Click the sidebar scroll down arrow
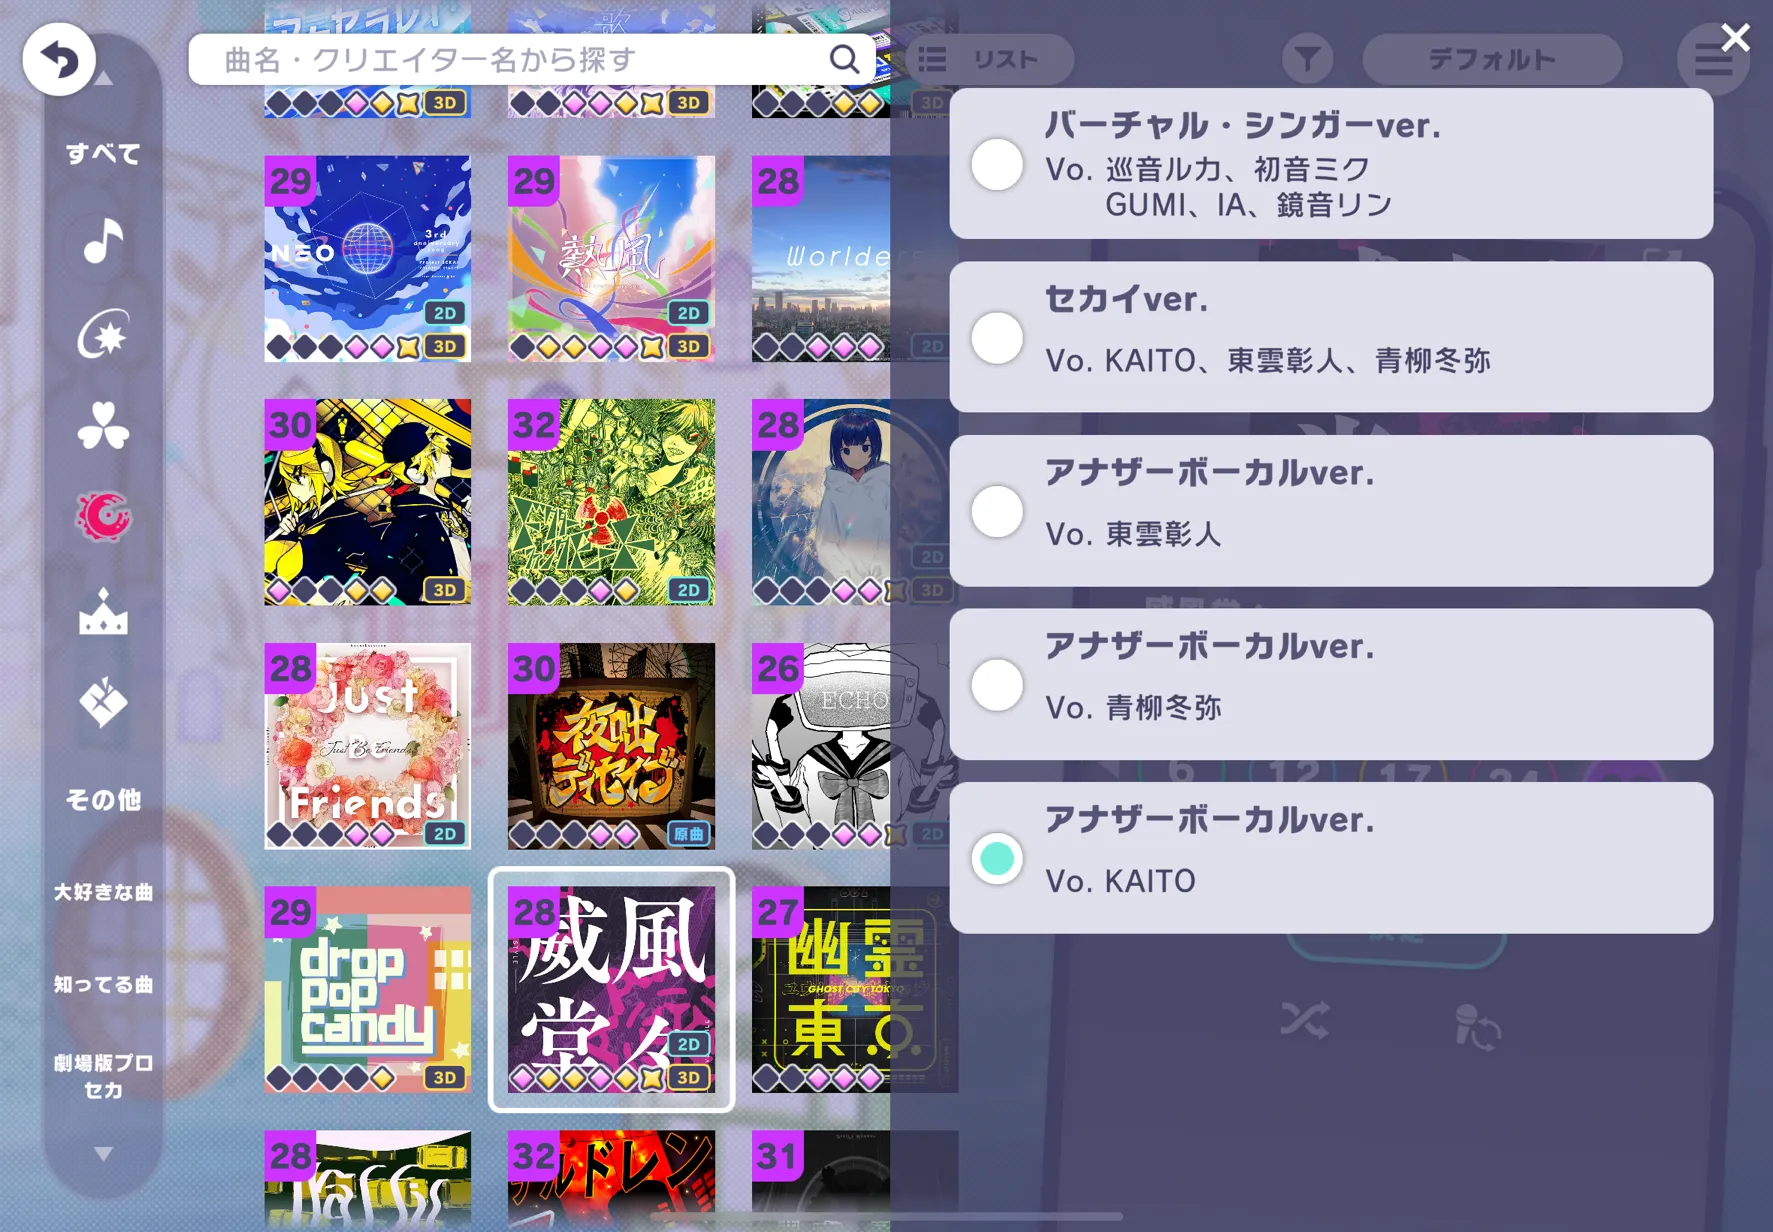 click(103, 1153)
